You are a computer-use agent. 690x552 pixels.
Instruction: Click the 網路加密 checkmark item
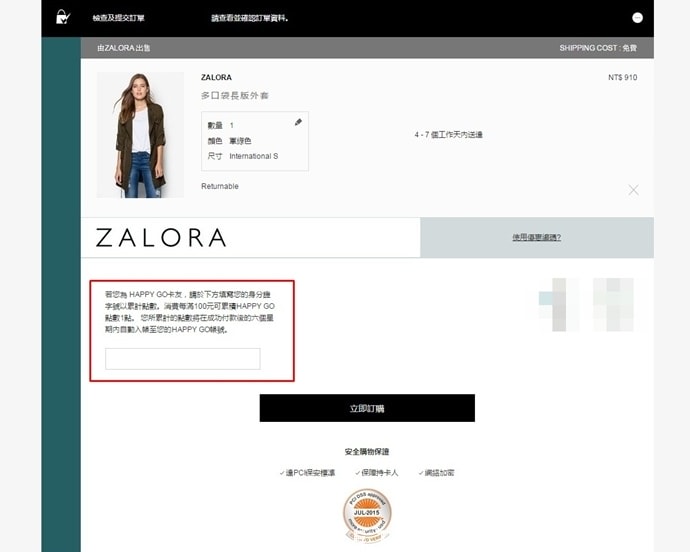pos(435,472)
